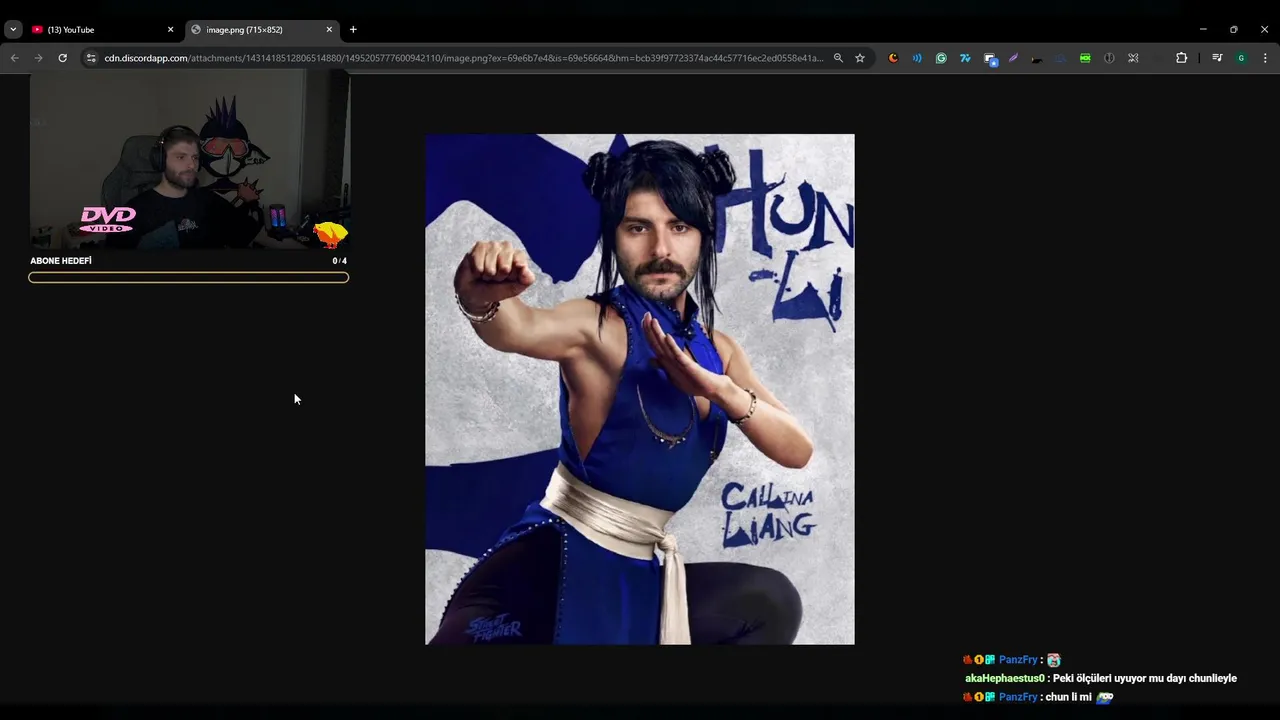This screenshot has width=1280, height=720.
Task: Open Chrome's three-dot menu
Action: coord(1265,58)
